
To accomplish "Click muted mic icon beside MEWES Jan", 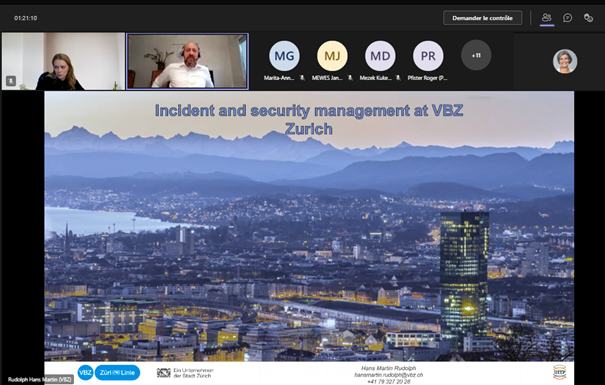I will click(x=350, y=78).
